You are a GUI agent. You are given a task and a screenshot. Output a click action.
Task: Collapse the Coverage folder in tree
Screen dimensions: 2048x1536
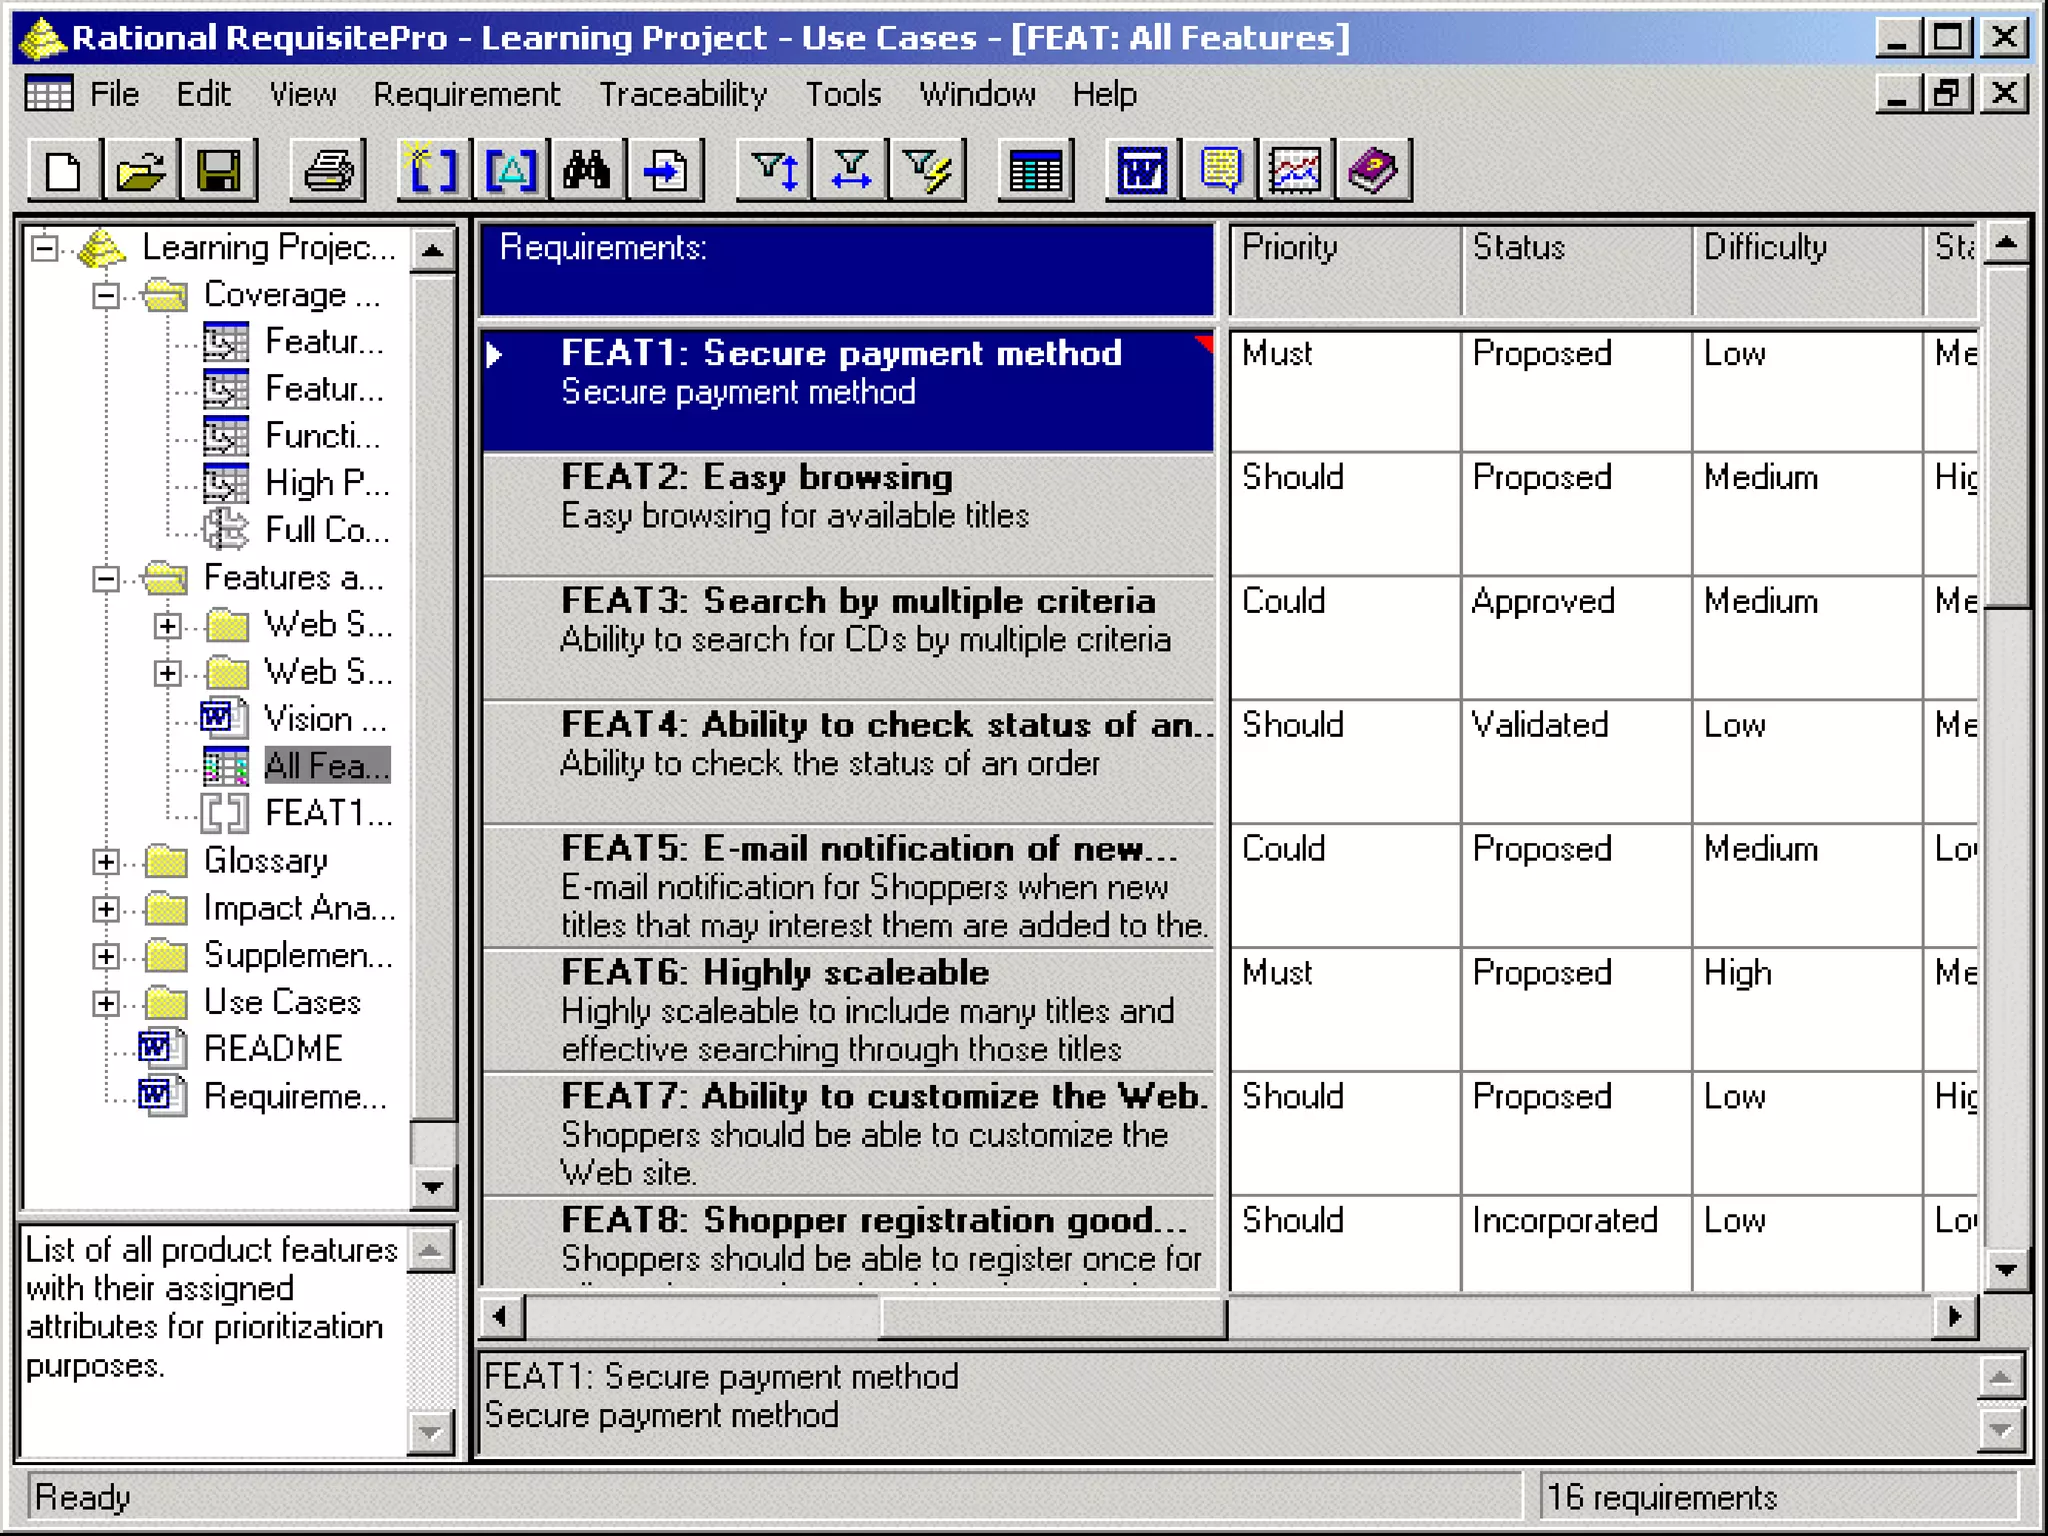coord(106,296)
